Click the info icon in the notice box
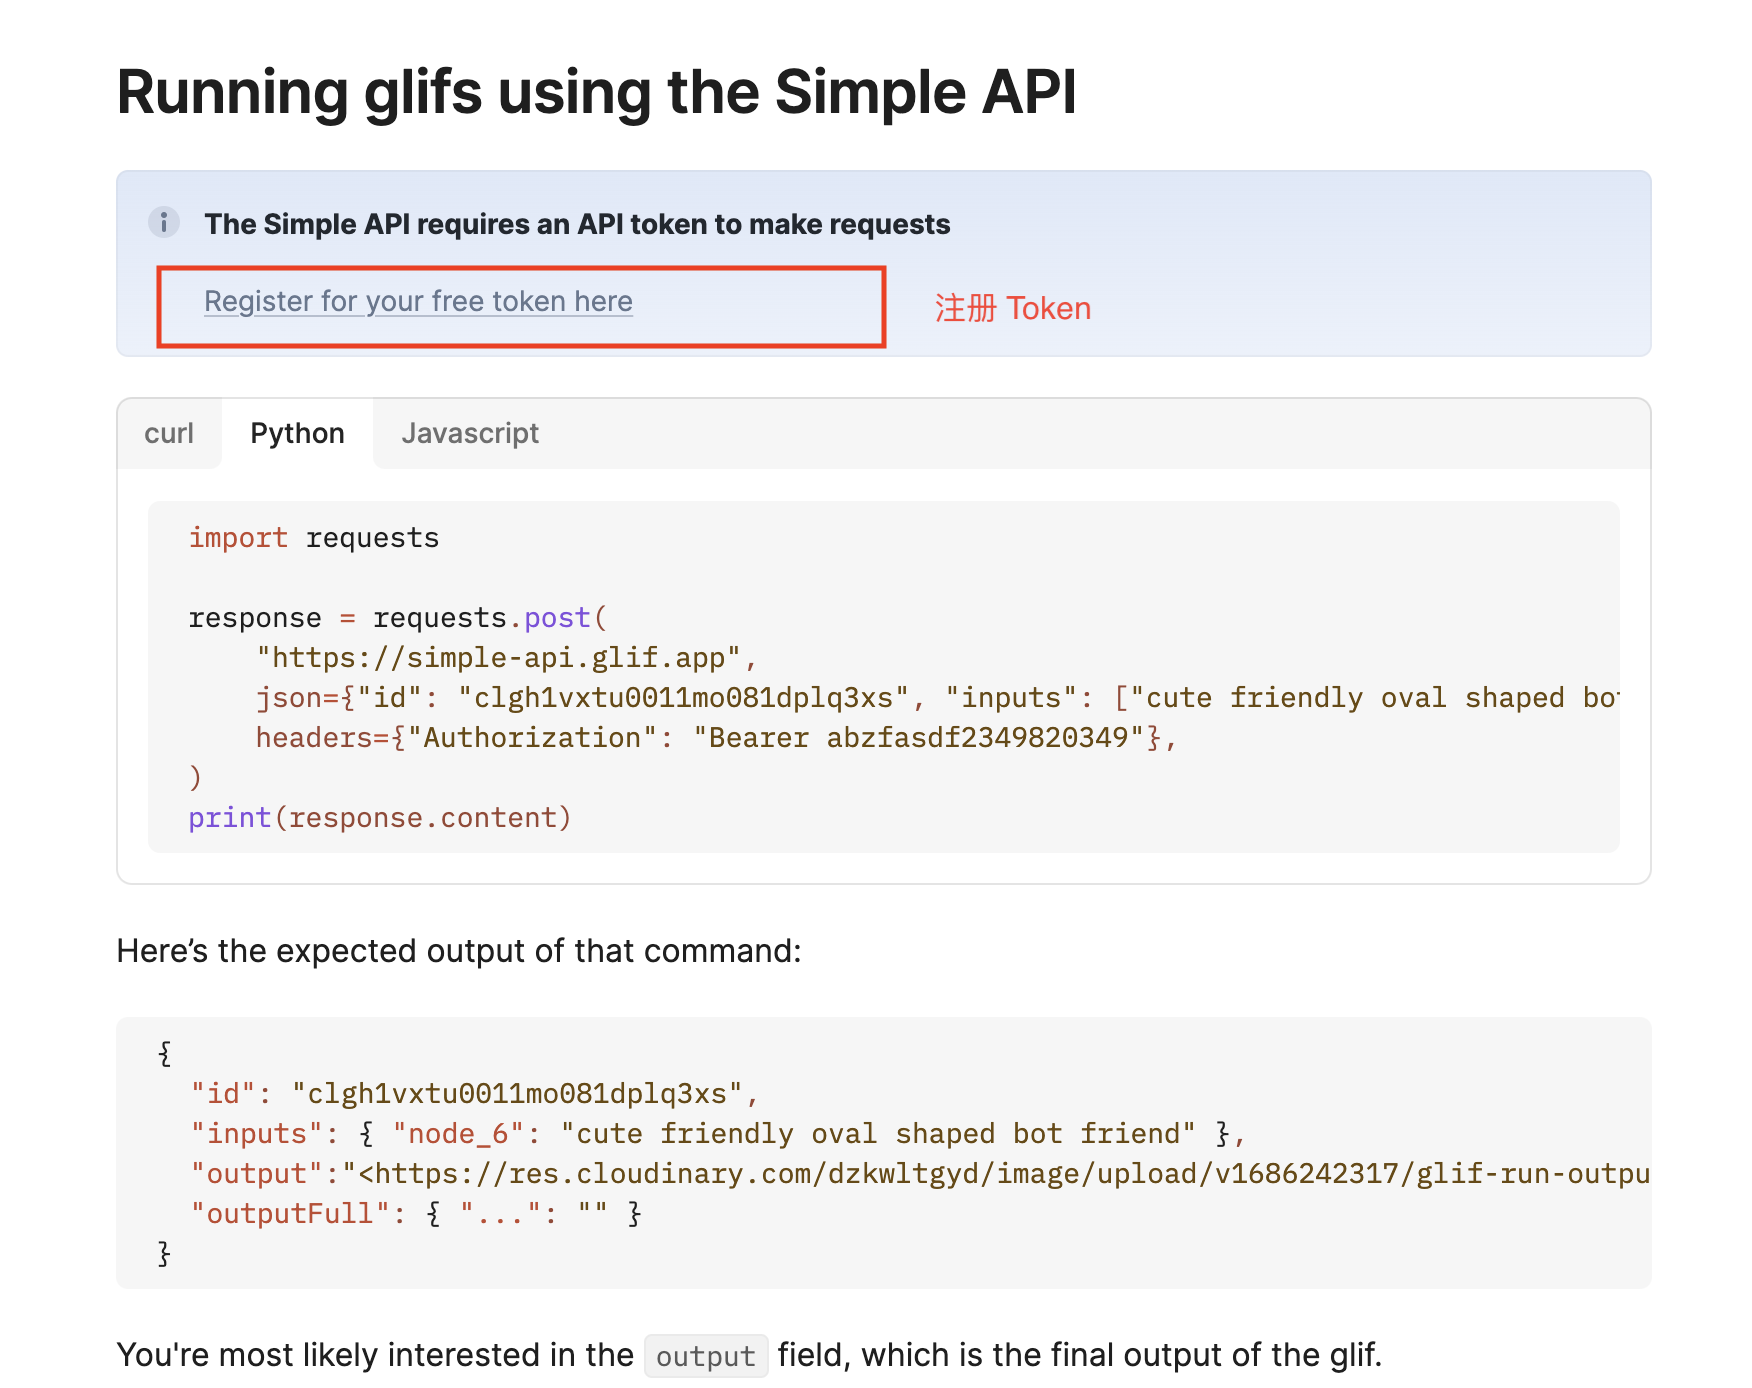This screenshot has height=1388, width=1752. coord(164,222)
